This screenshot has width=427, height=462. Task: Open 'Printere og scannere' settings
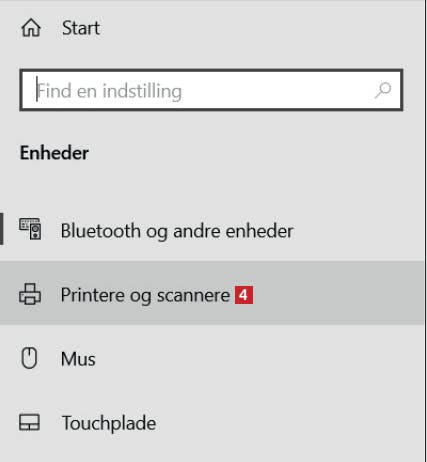click(145, 295)
